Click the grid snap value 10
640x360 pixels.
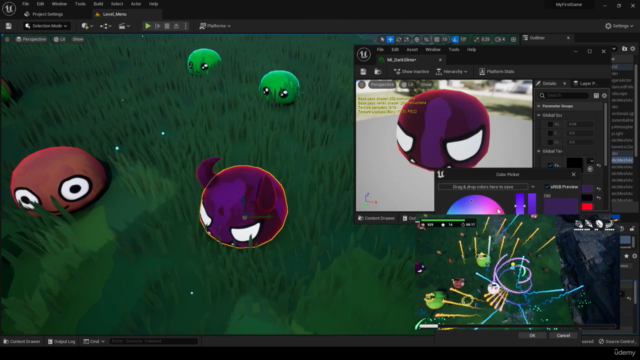tap(444, 39)
